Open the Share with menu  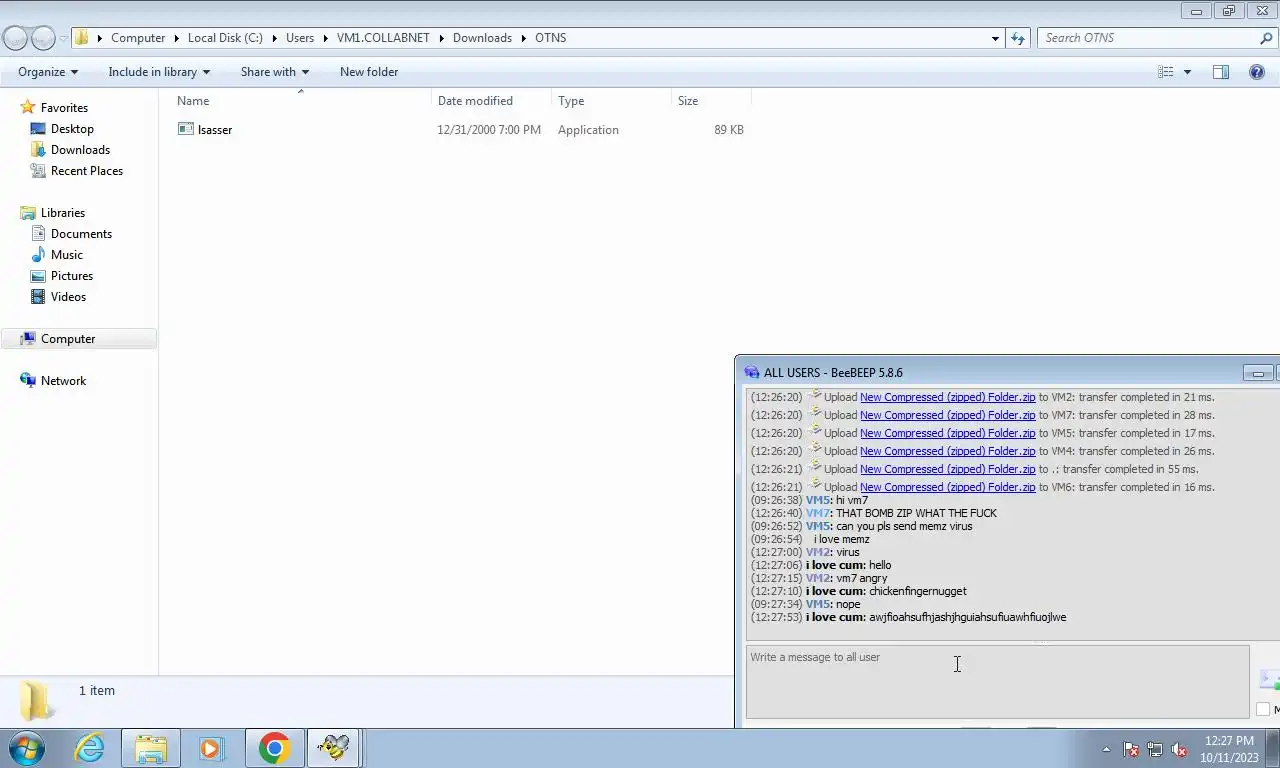pos(274,72)
